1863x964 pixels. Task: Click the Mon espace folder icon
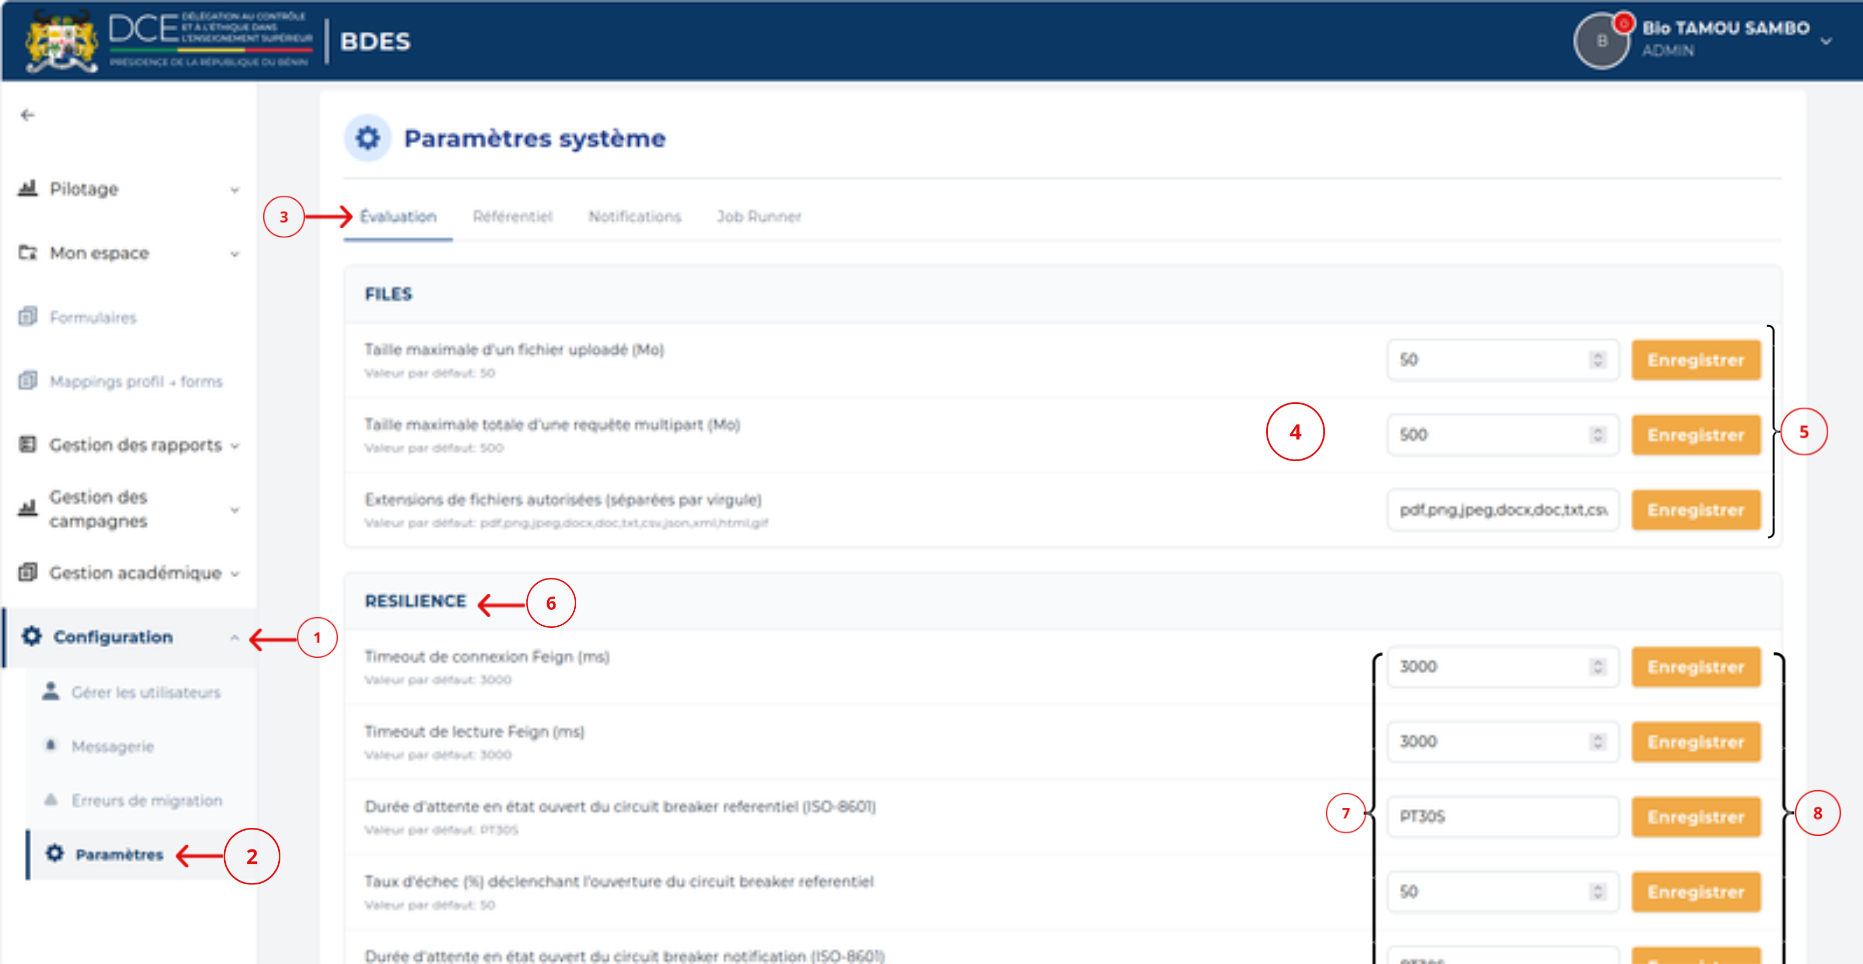tap(28, 252)
